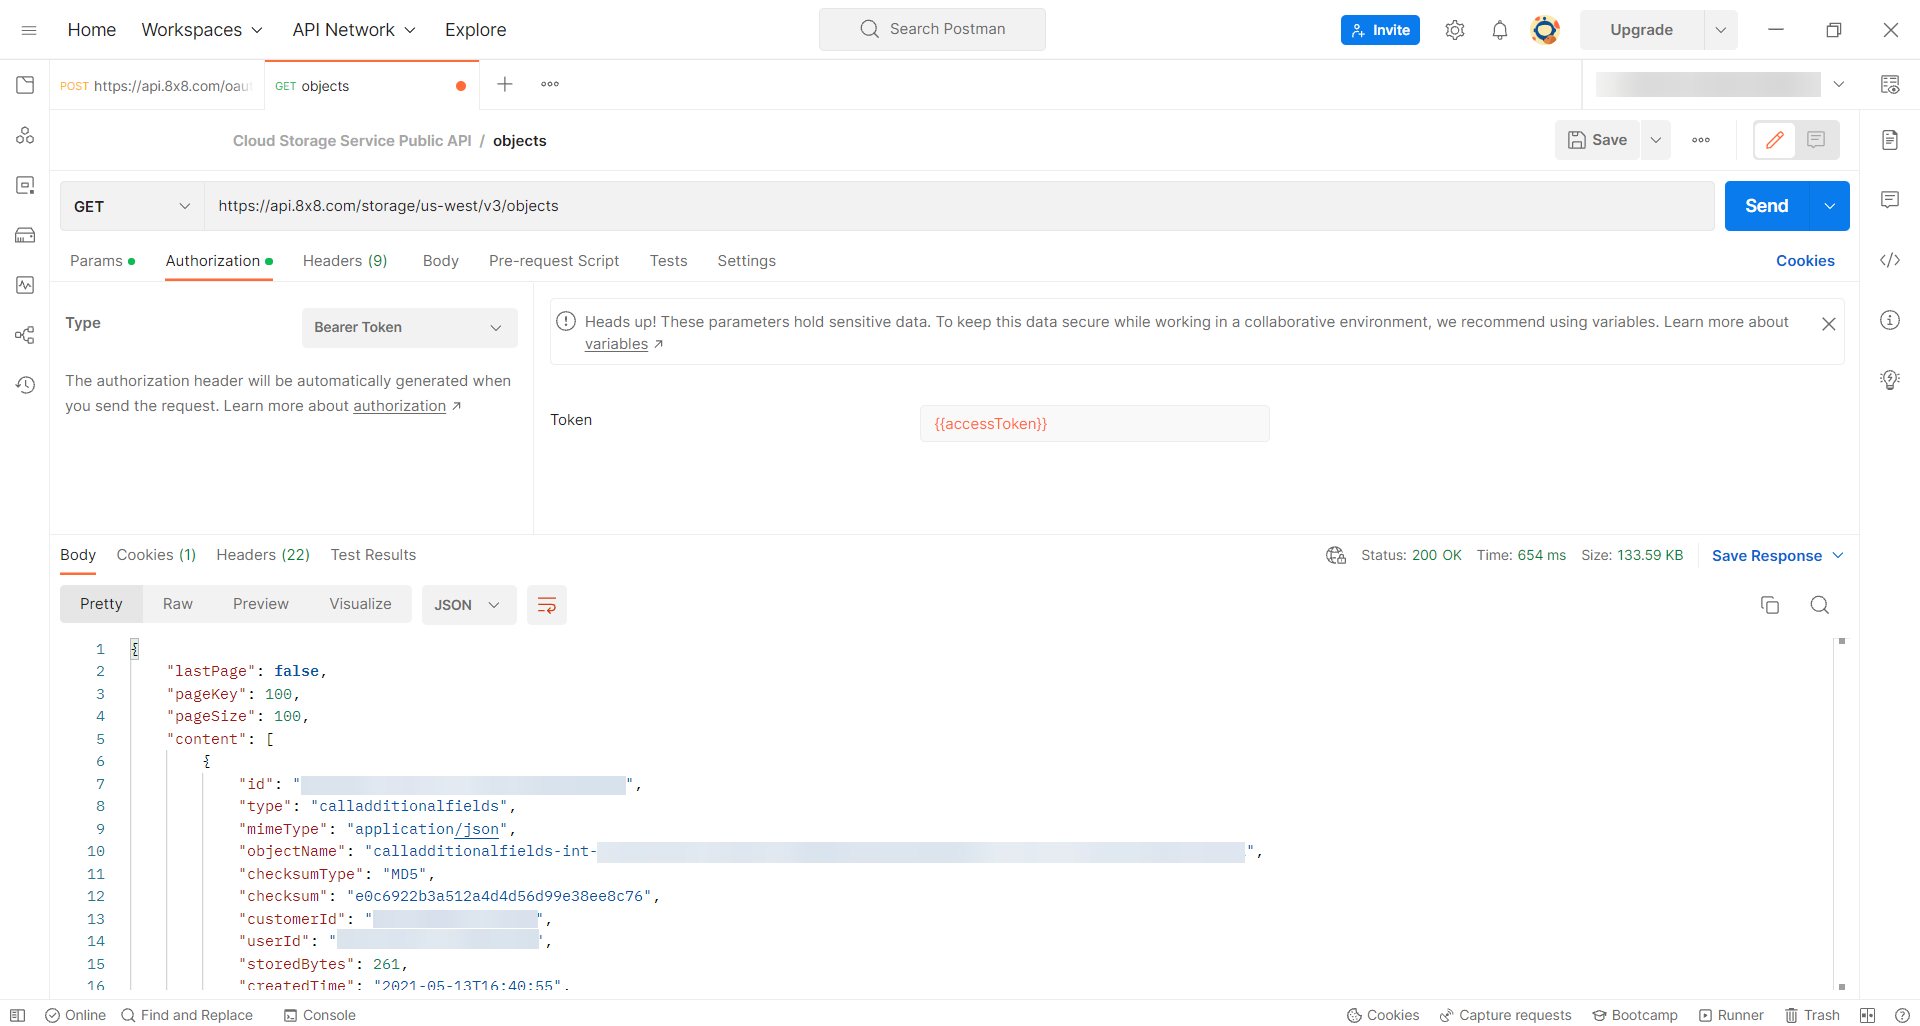This screenshot has width=1920, height=1026.
Task: Open History sidebar icon
Action: click(25, 385)
